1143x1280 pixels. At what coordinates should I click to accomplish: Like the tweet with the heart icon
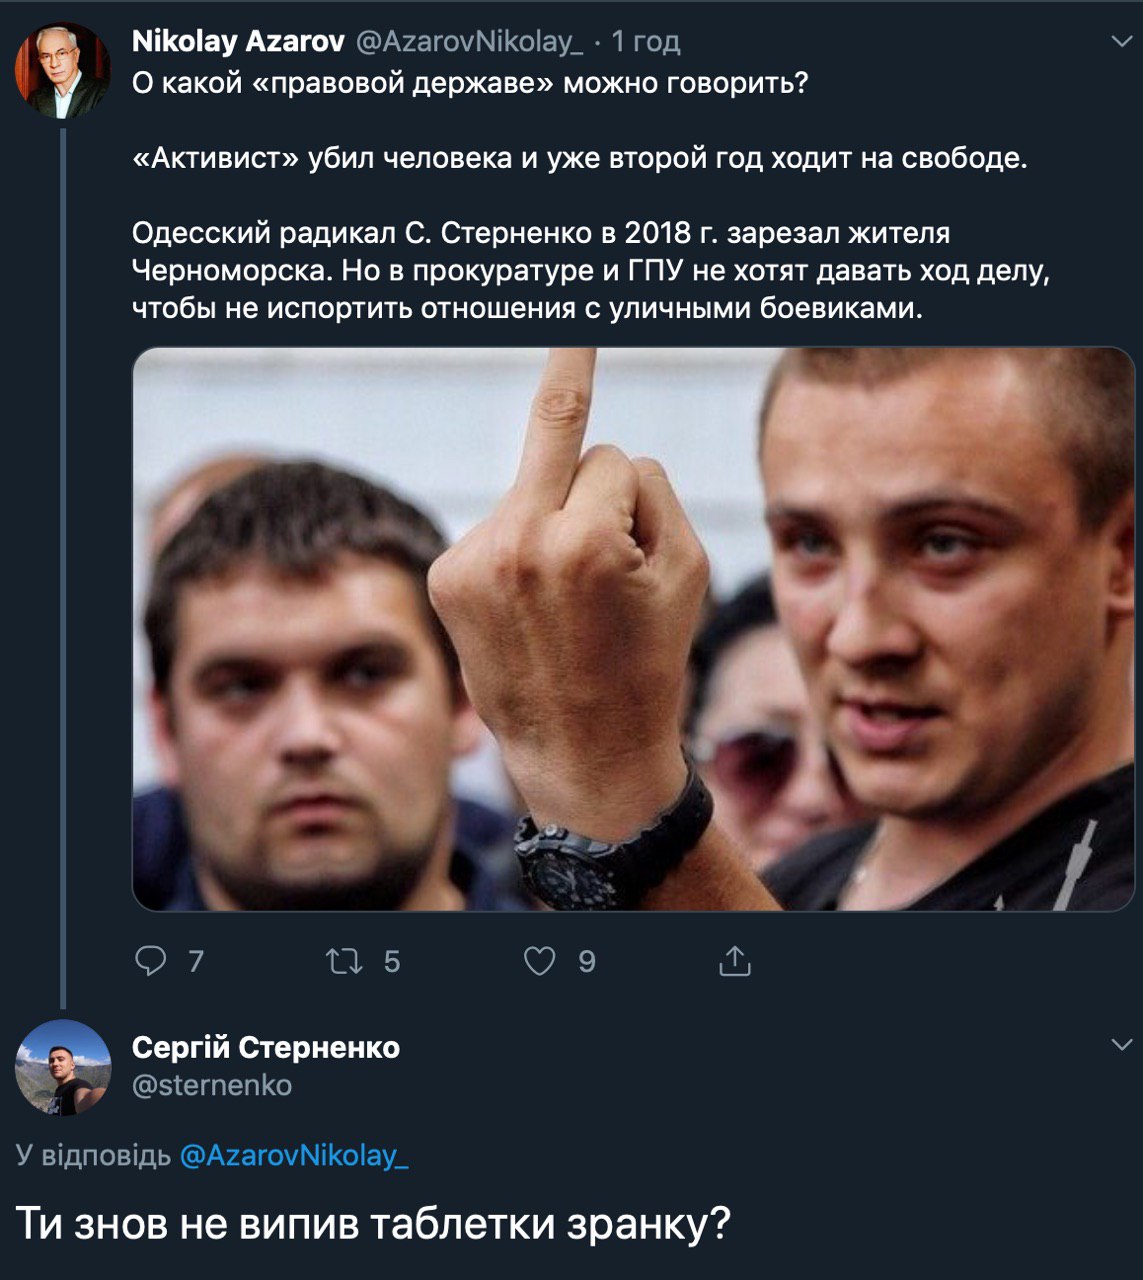(539, 961)
